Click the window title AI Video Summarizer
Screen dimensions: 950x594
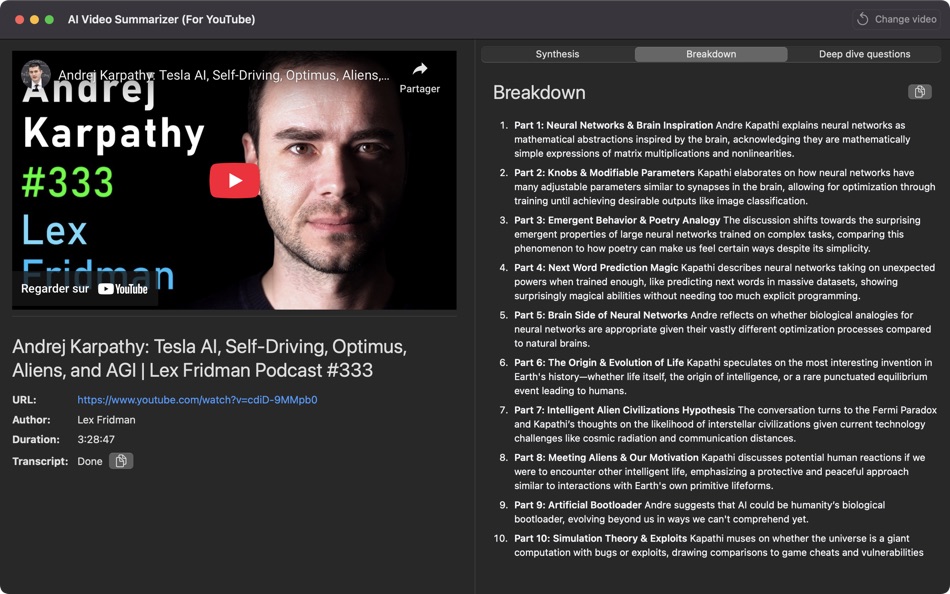161,19
